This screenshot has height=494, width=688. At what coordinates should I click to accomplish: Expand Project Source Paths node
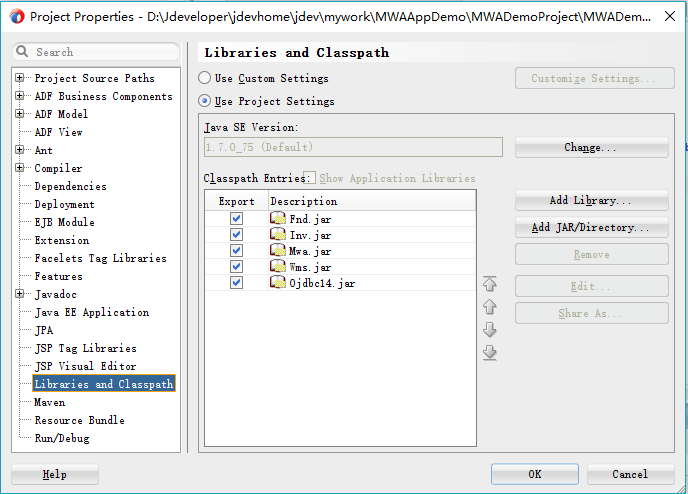tap(19, 78)
